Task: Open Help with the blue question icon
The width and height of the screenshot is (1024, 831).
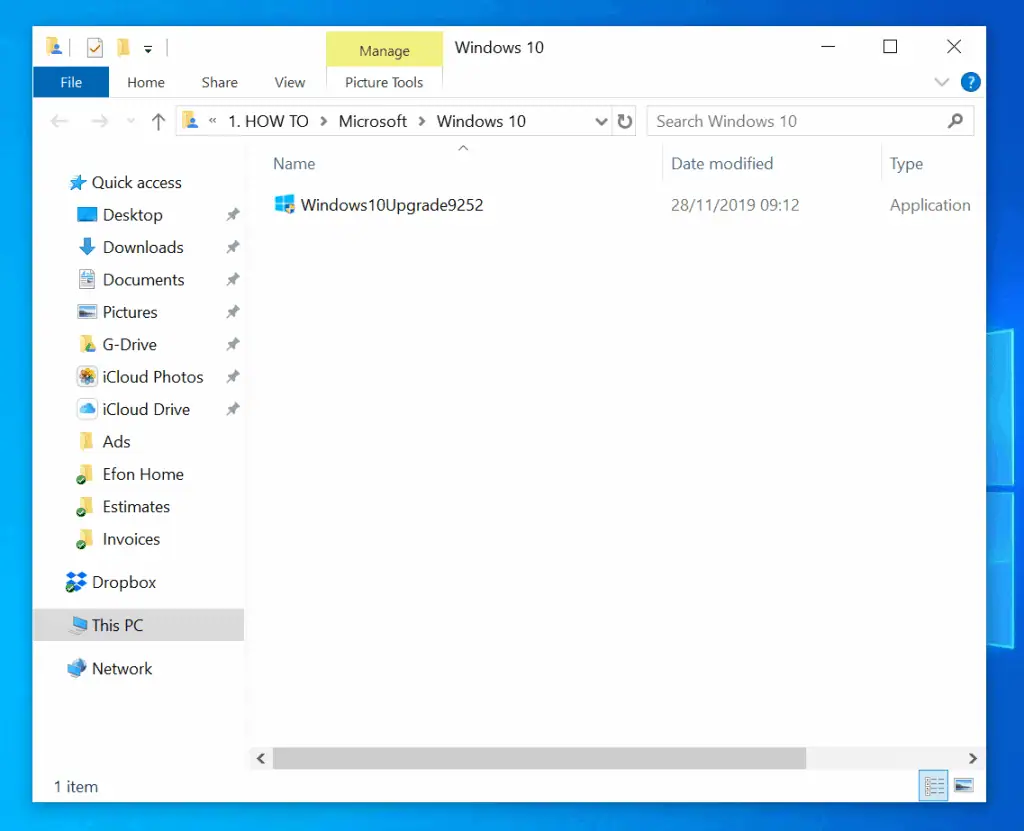Action: 970,82
